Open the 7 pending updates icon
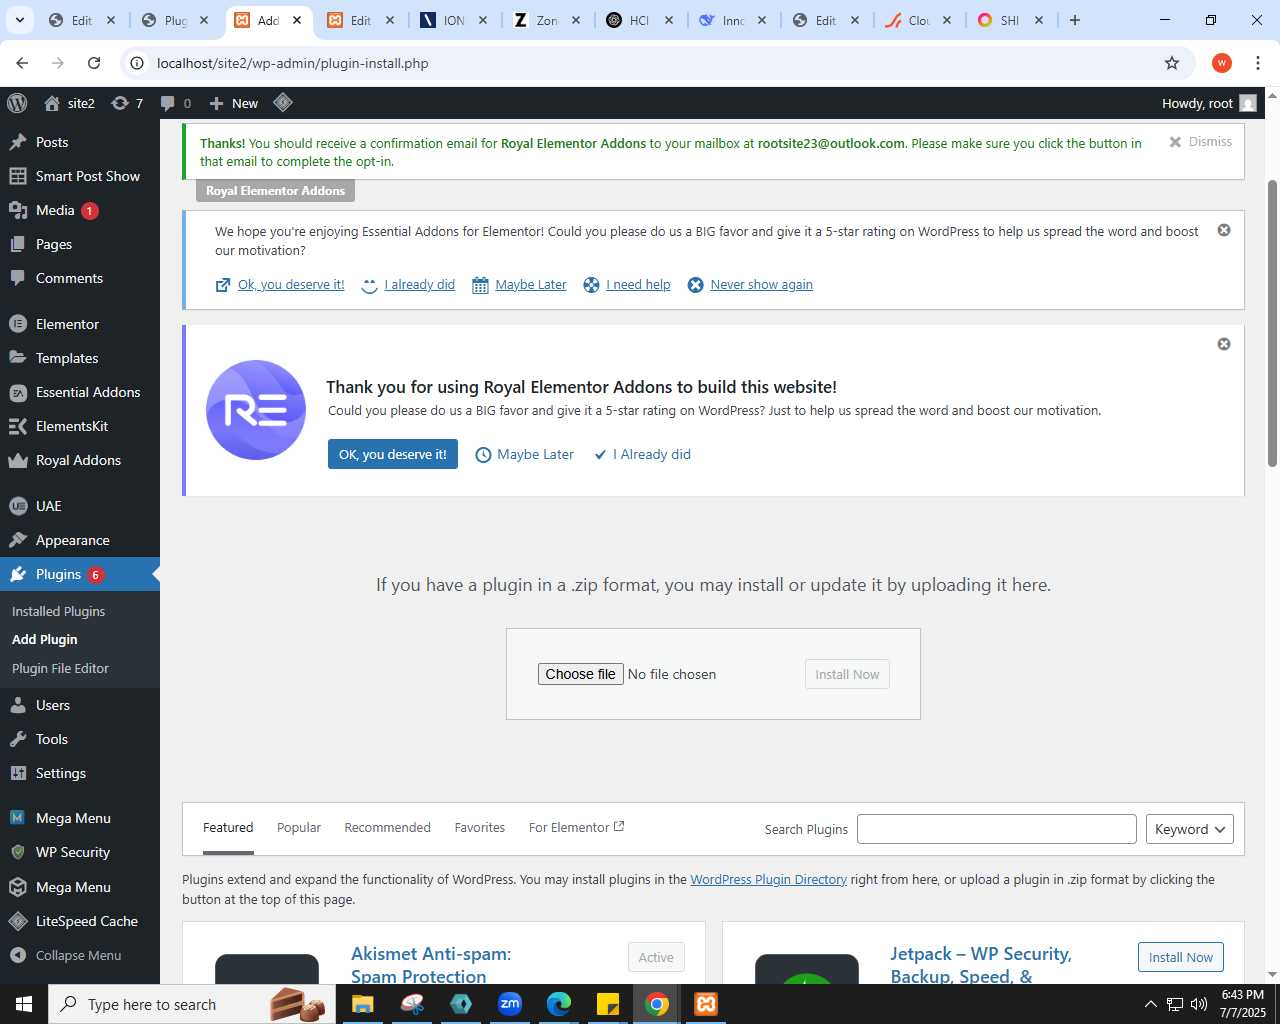This screenshot has width=1280, height=1024. (127, 103)
